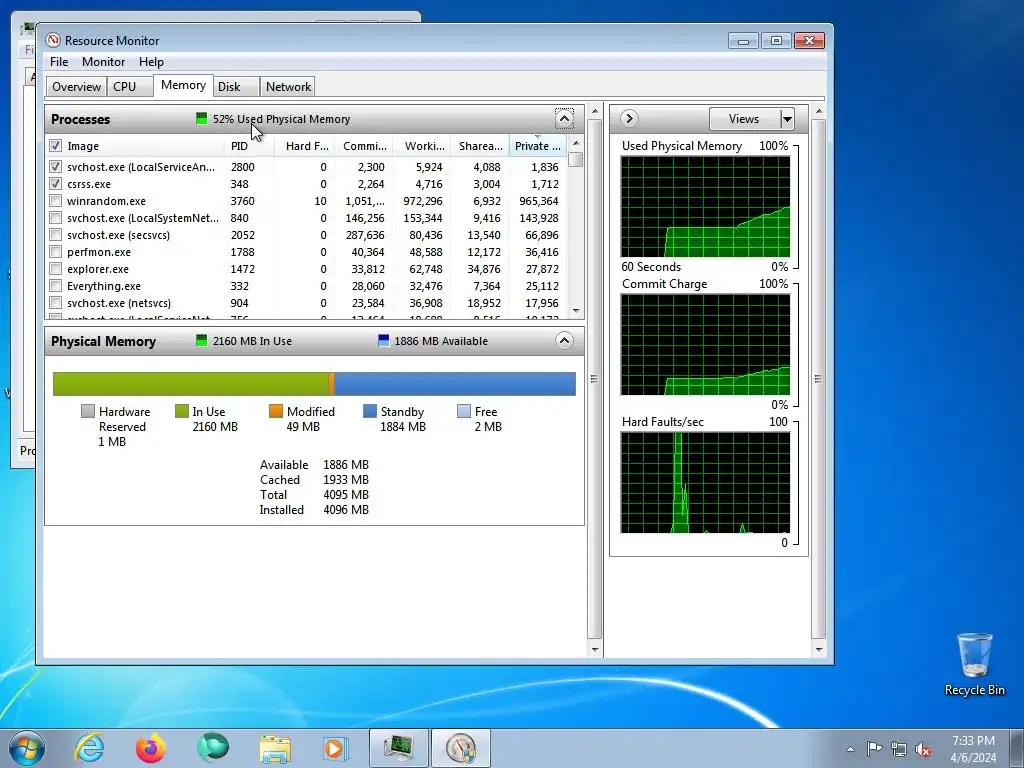The width and height of the screenshot is (1024, 768).
Task: Sort by Shareable column header
Action: [480, 146]
